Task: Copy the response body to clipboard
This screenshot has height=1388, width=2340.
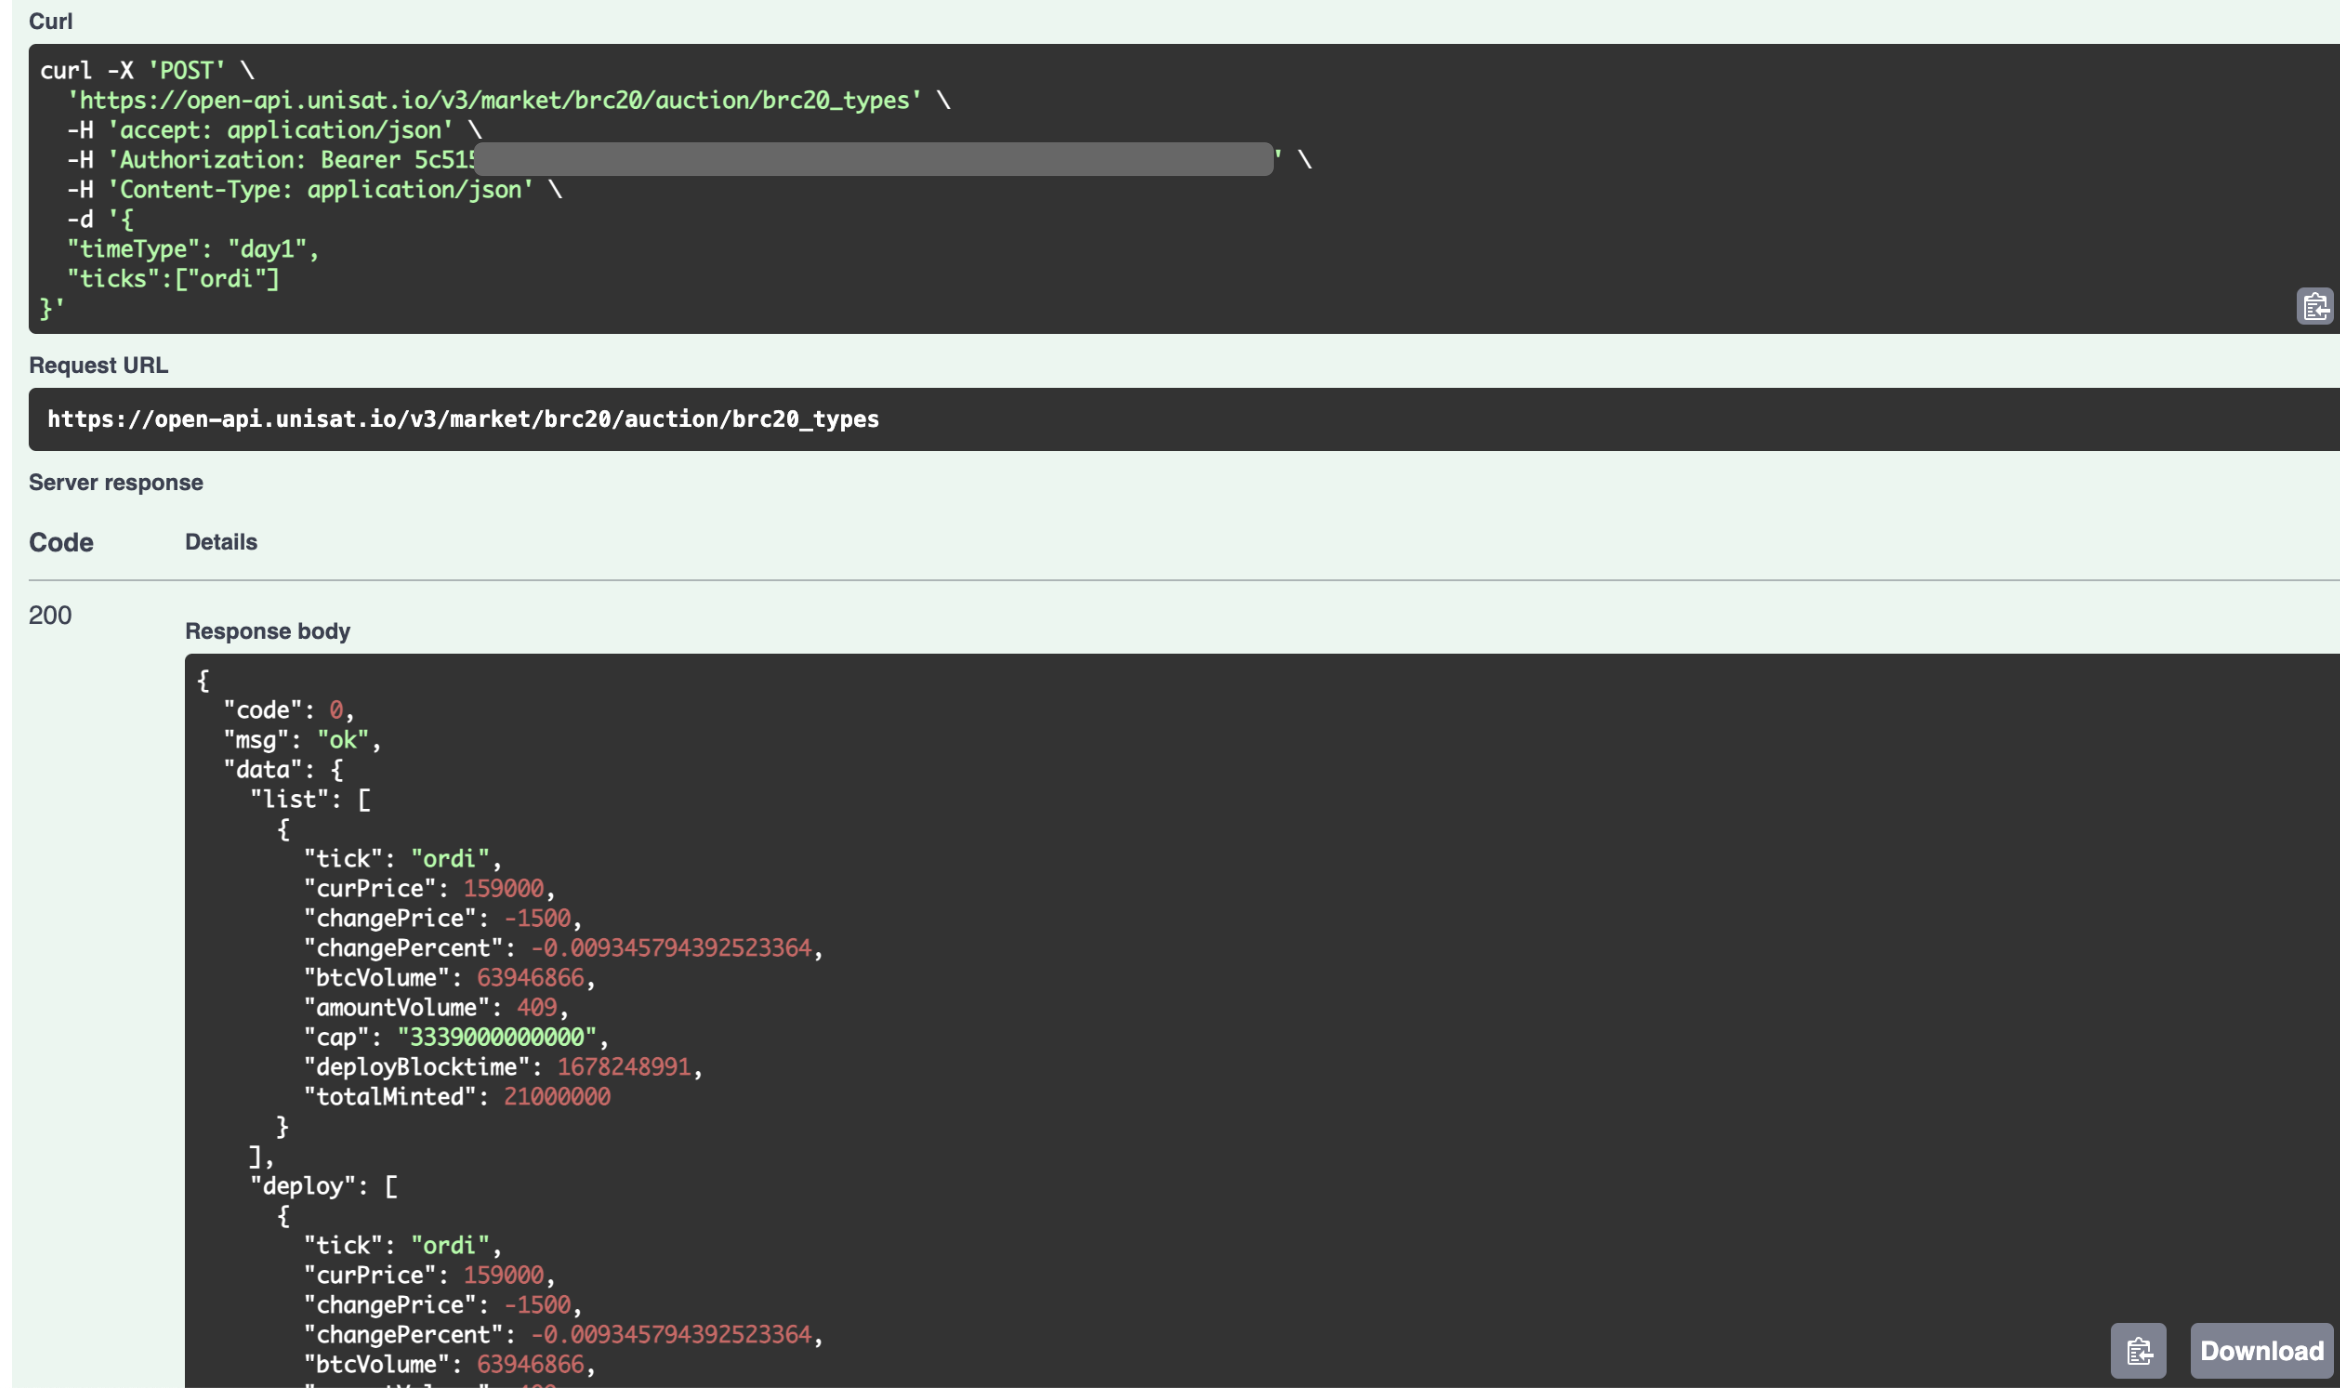Action: click(2138, 1351)
